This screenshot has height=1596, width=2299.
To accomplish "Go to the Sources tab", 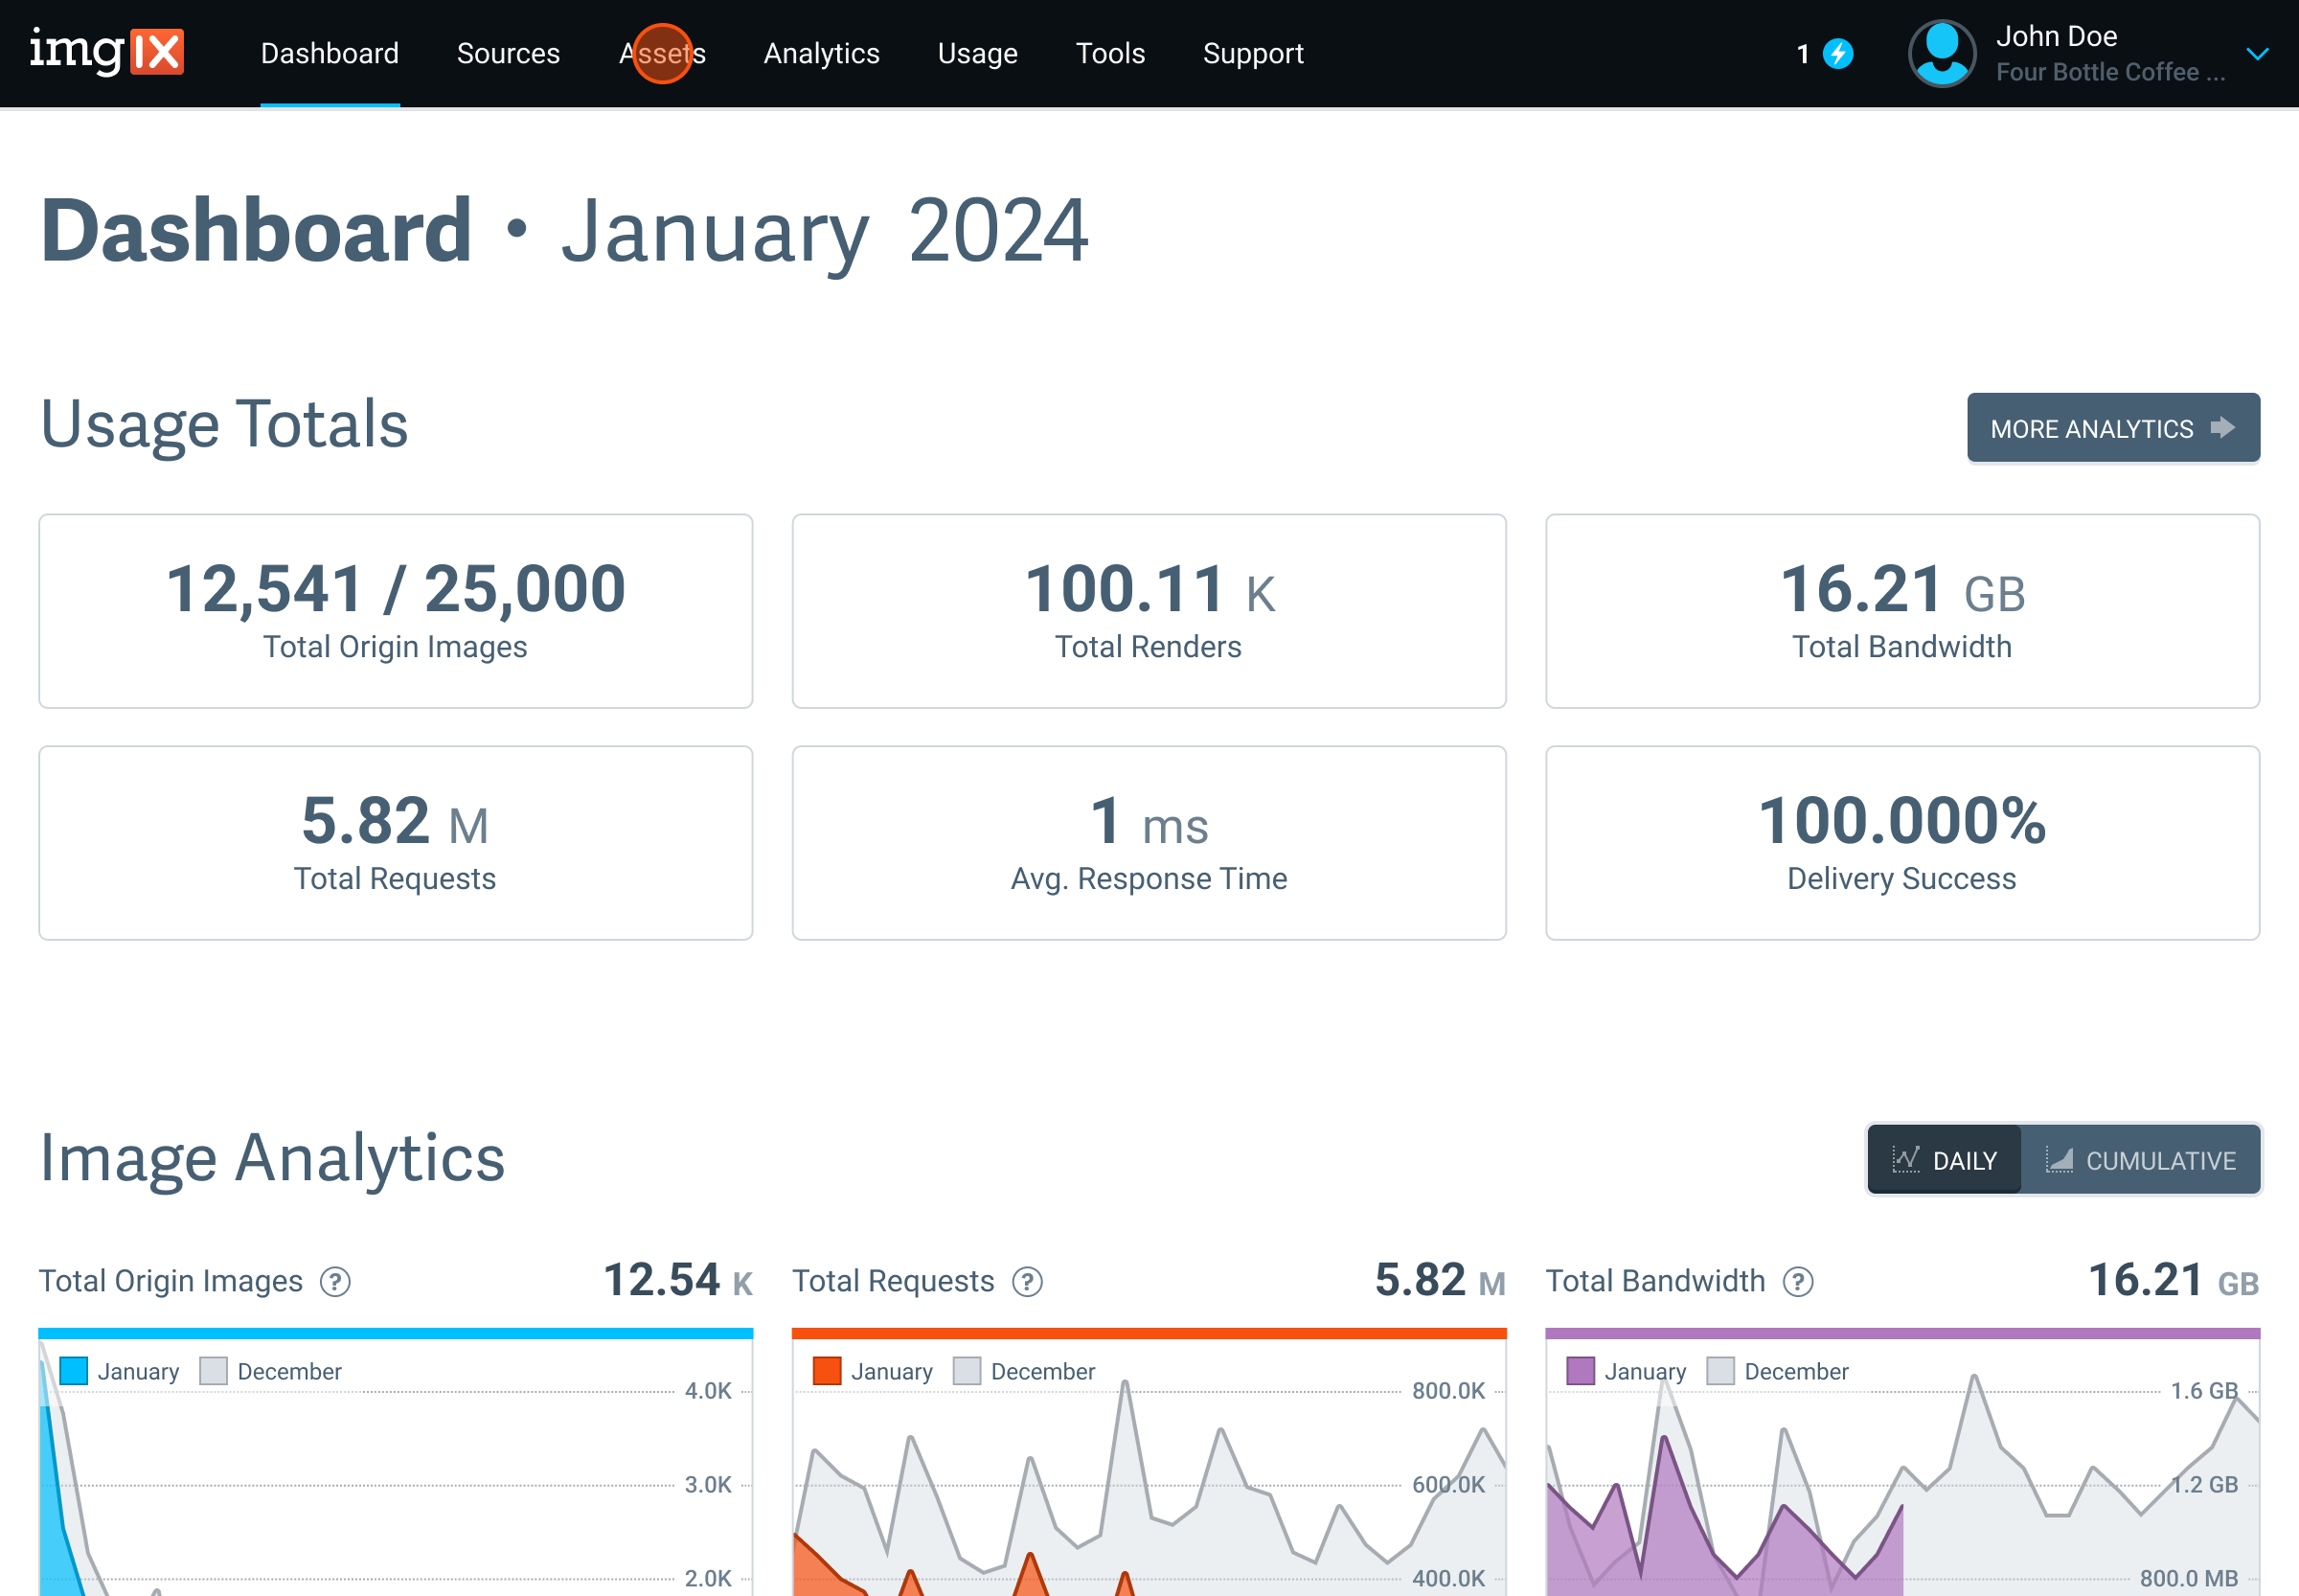I will (508, 54).
